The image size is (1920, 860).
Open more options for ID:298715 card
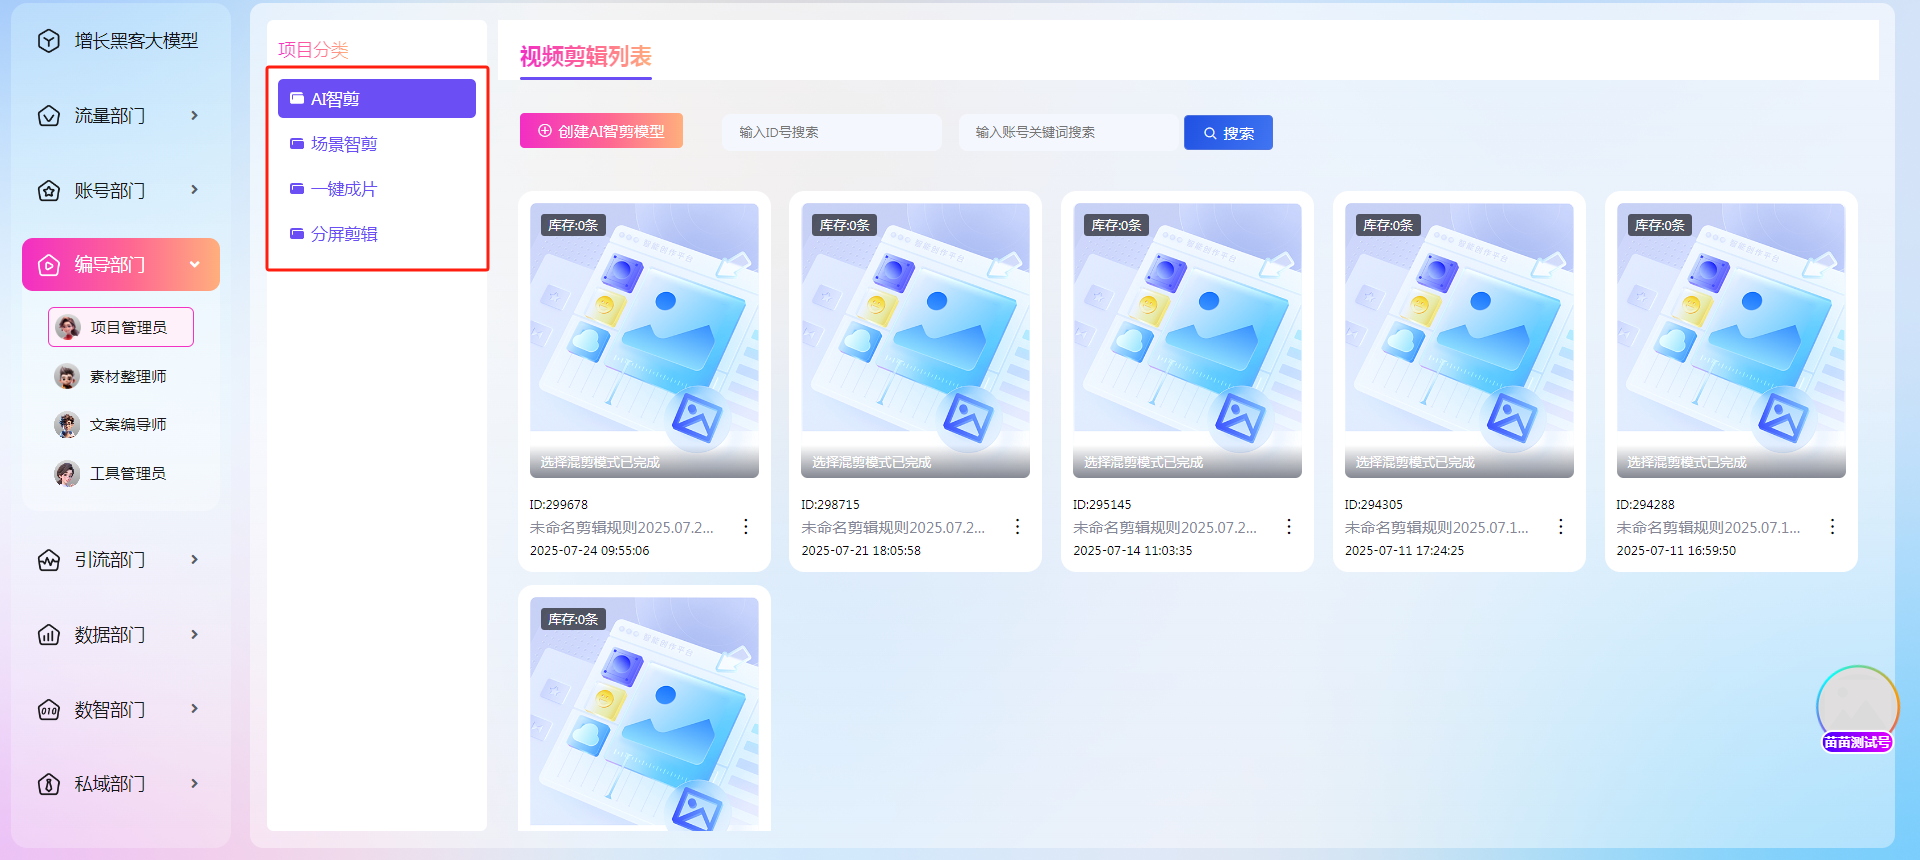(1017, 527)
